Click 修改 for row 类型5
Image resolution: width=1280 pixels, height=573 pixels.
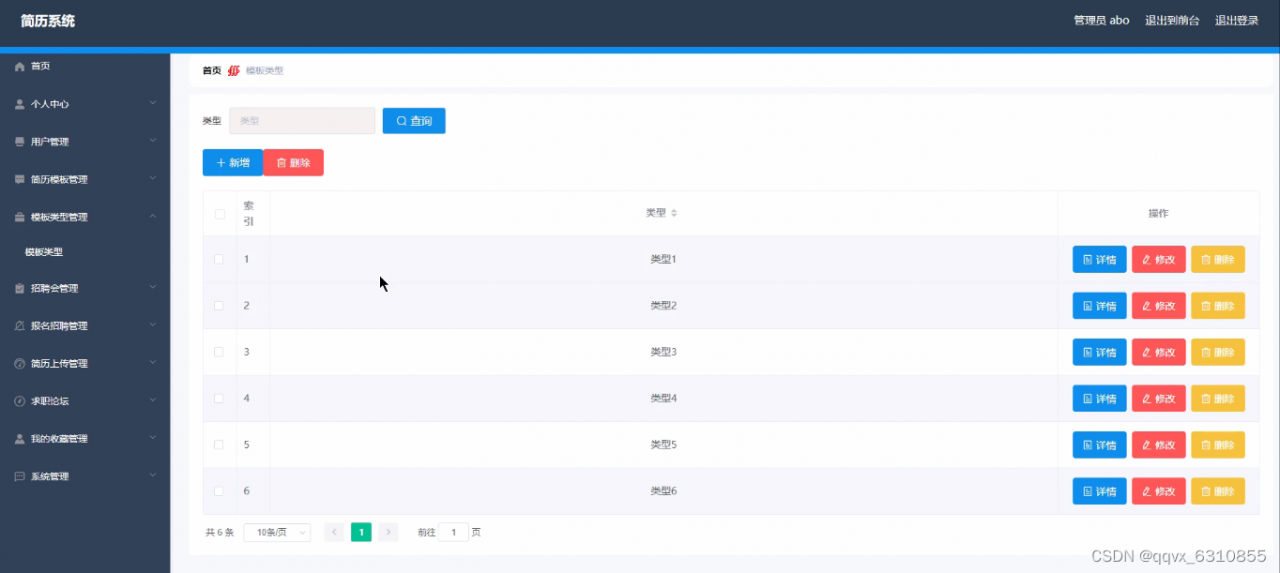(x=1159, y=444)
